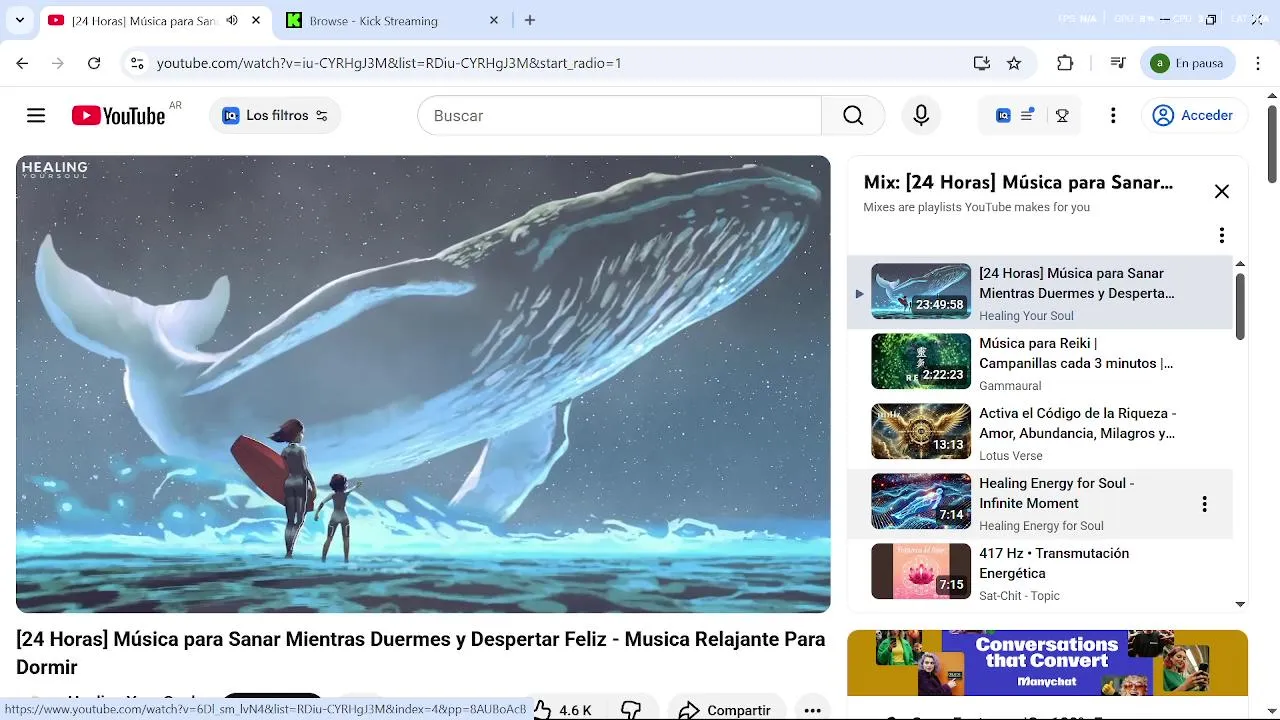Click playlist scrollbar down arrow
Image resolution: width=1280 pixels, height=720 pixels.
1240,604
